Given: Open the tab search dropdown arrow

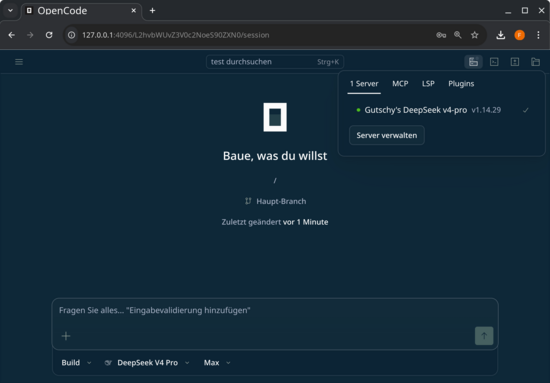Looking at the screenshot, I should 11,11.
